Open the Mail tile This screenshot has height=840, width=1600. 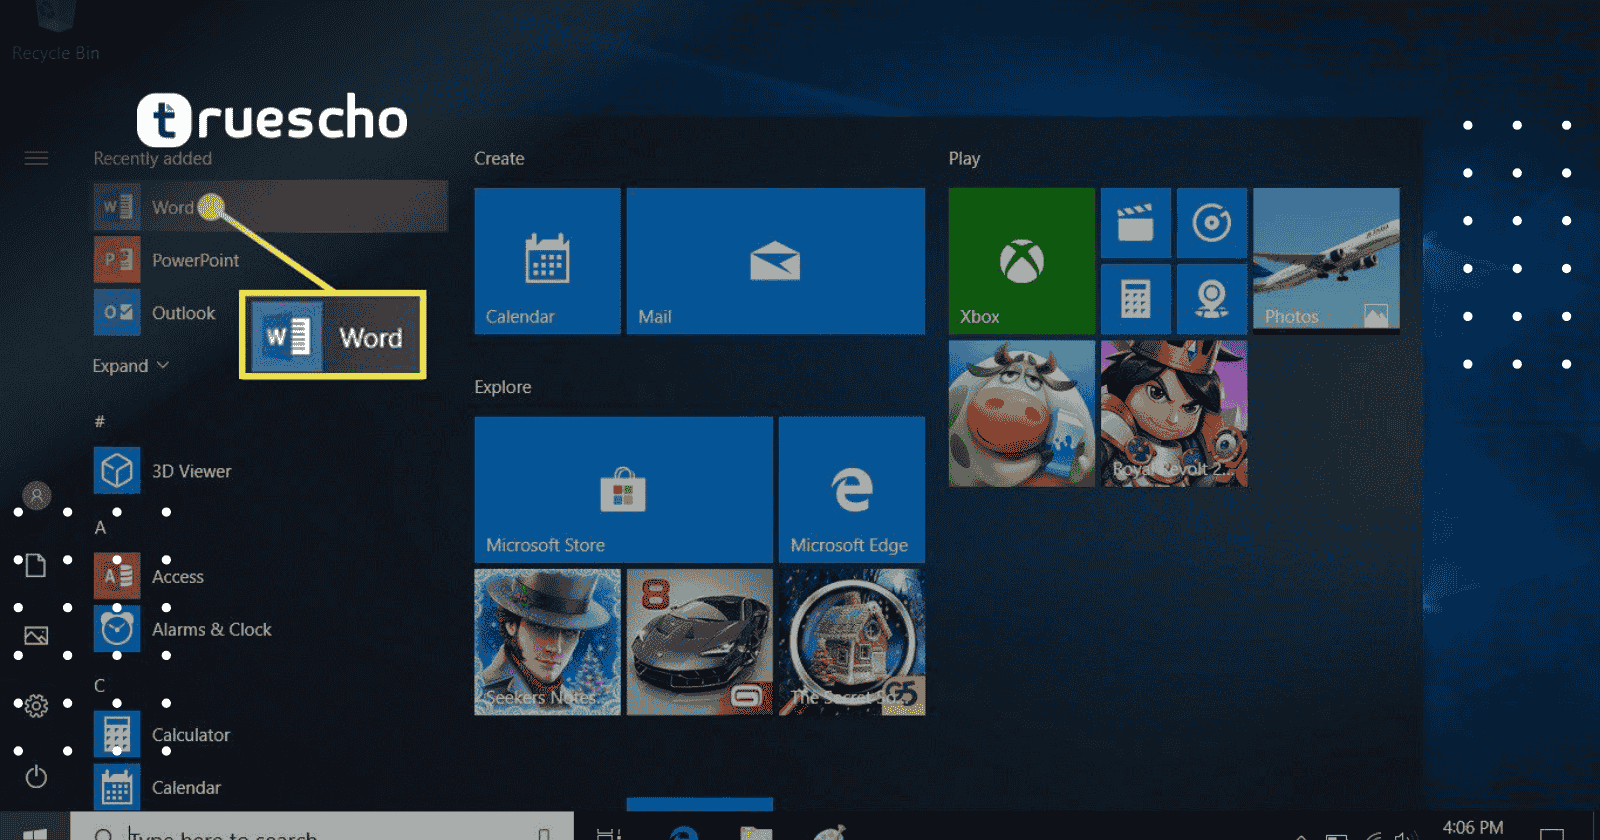tap(775, 261)
